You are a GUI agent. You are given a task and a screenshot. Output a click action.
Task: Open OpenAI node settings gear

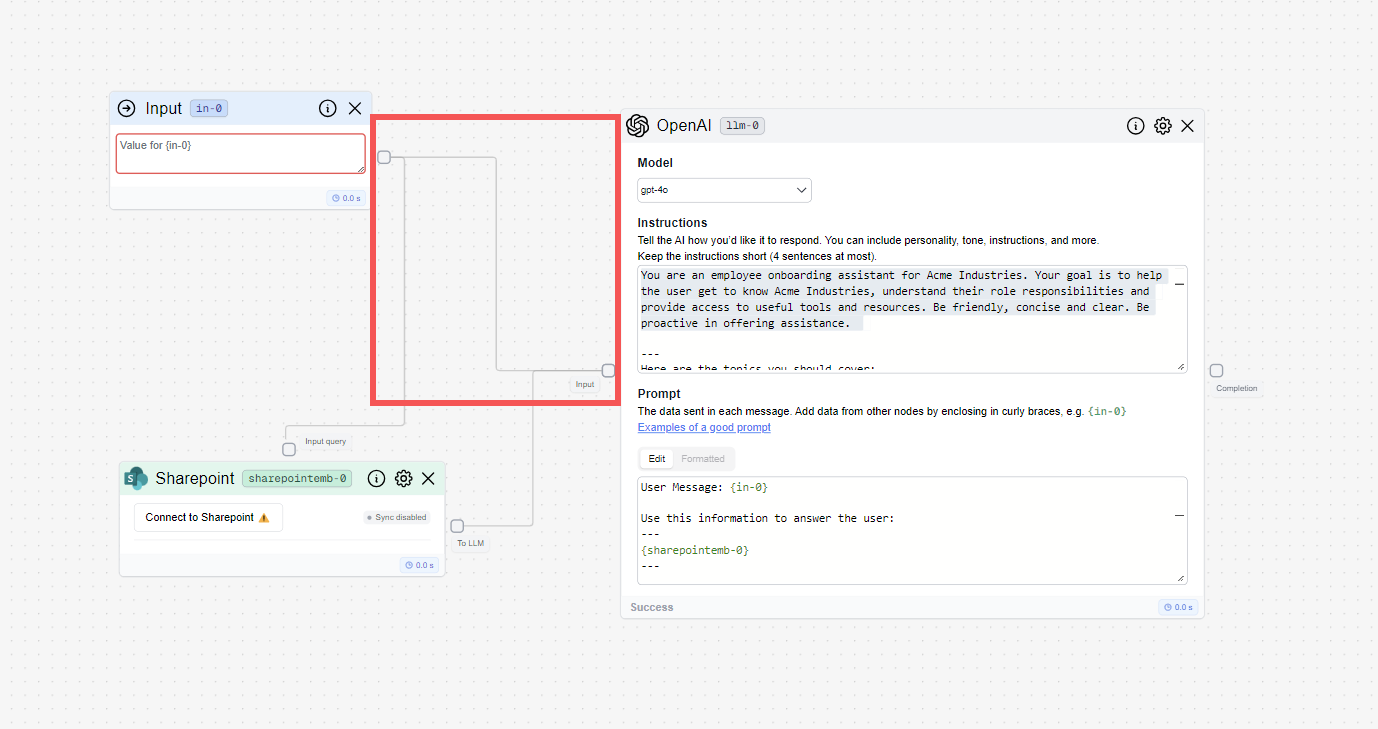click(x=1163, y=126)
